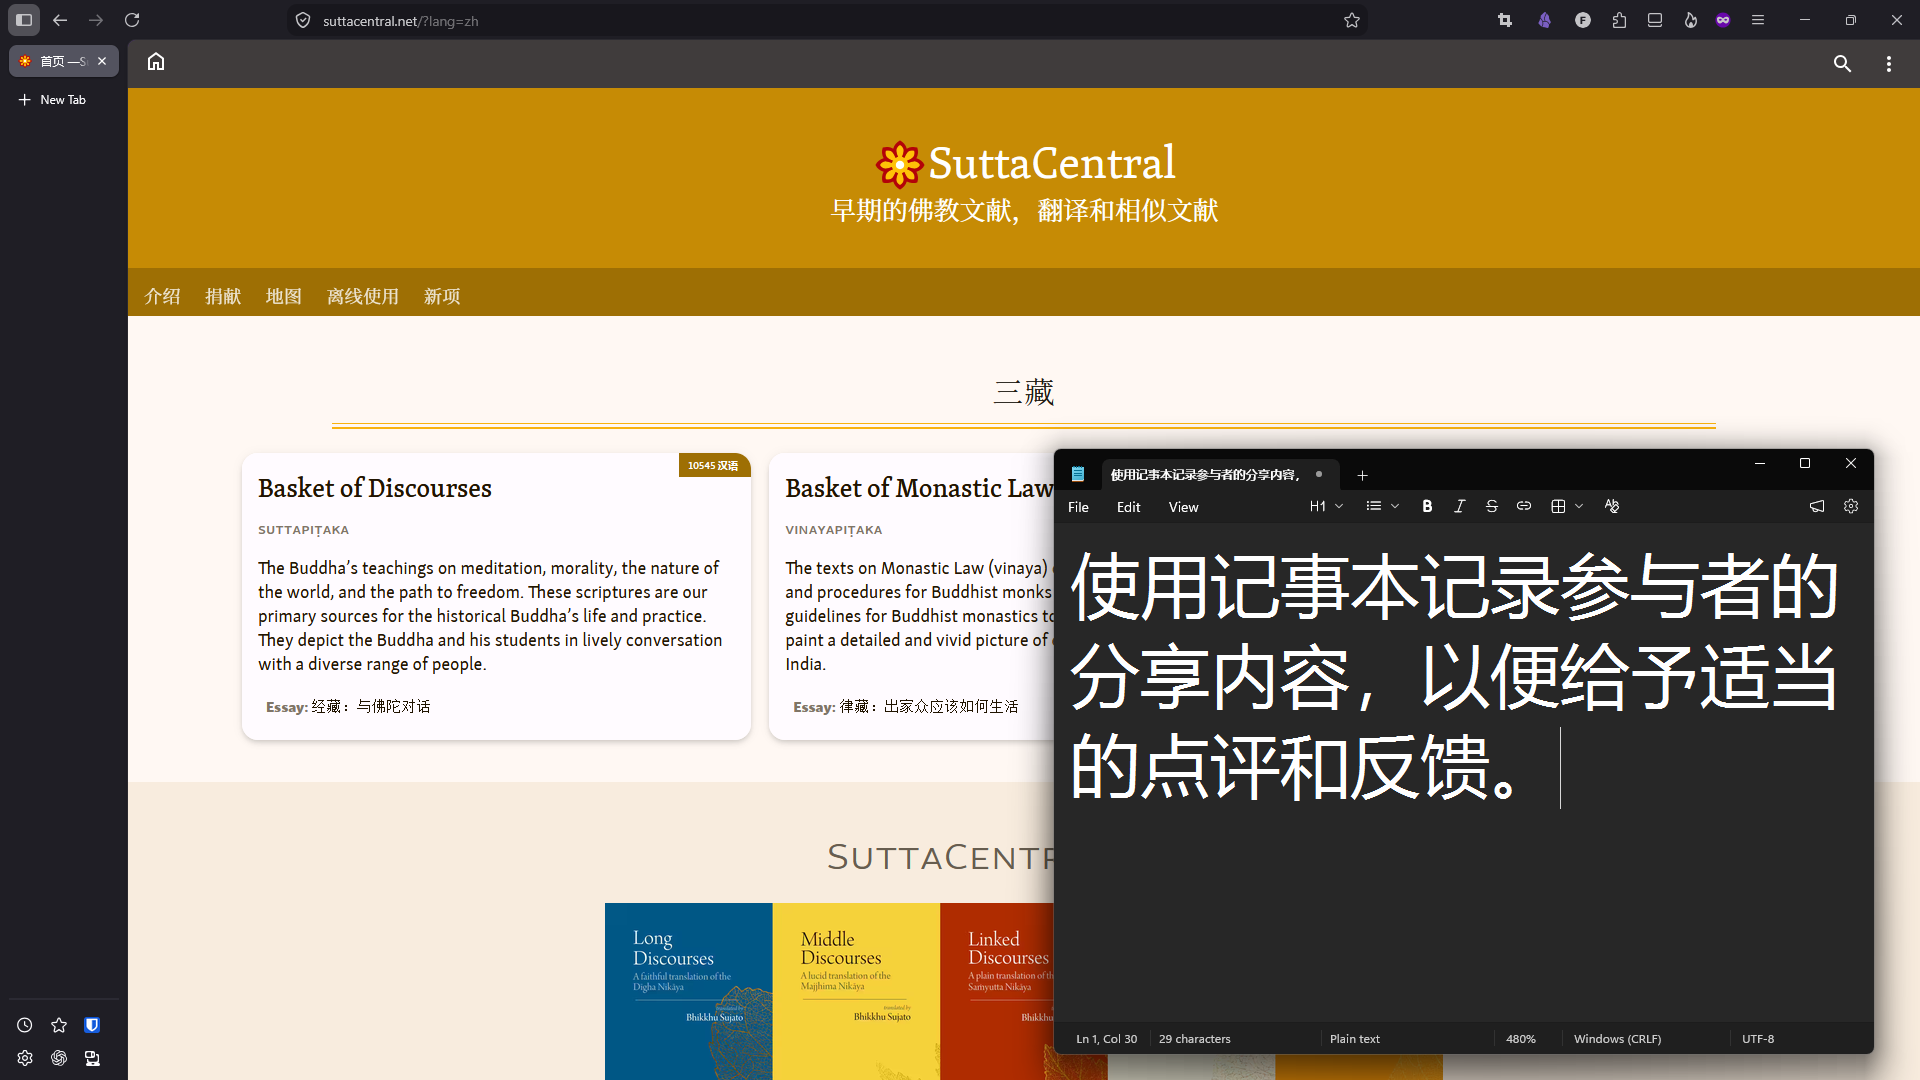Open the Basket of Monastic Law card
This screenshot has width=1920, height=1080.
point(911,597)
